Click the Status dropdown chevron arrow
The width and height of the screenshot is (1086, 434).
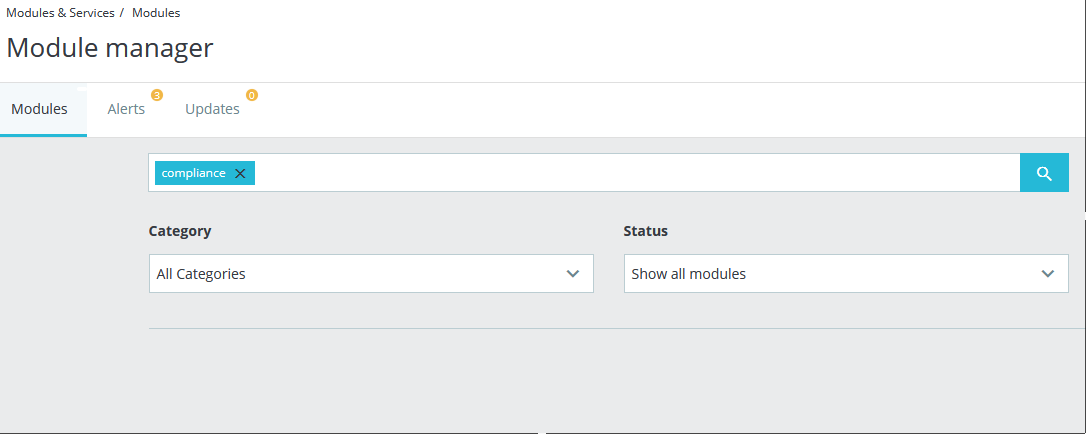(1048, 273)
